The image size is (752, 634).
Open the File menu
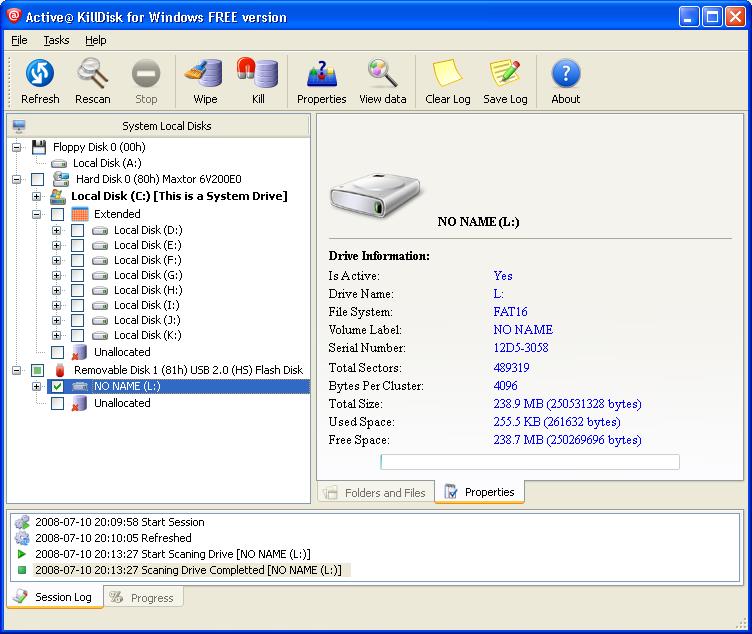coord(19,40)
